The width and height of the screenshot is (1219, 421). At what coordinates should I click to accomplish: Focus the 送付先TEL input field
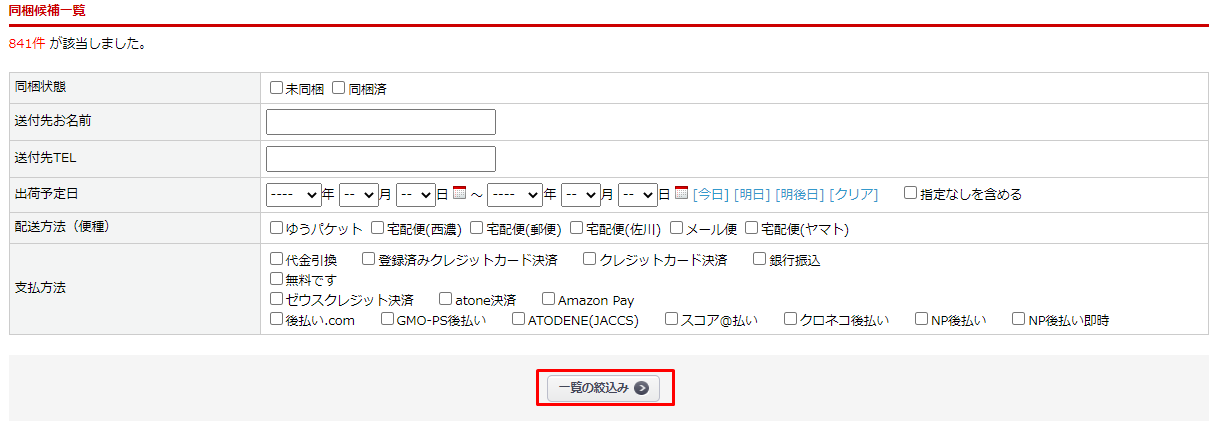381,159
